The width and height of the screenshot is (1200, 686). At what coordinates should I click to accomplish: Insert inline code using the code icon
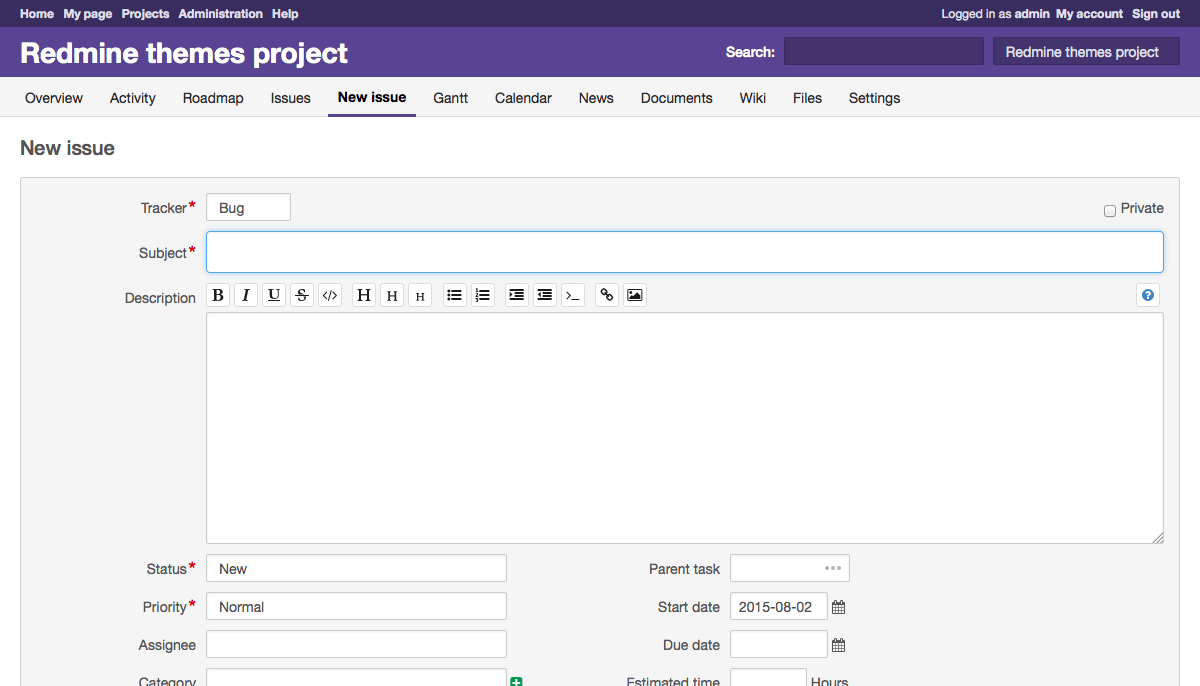330,294
